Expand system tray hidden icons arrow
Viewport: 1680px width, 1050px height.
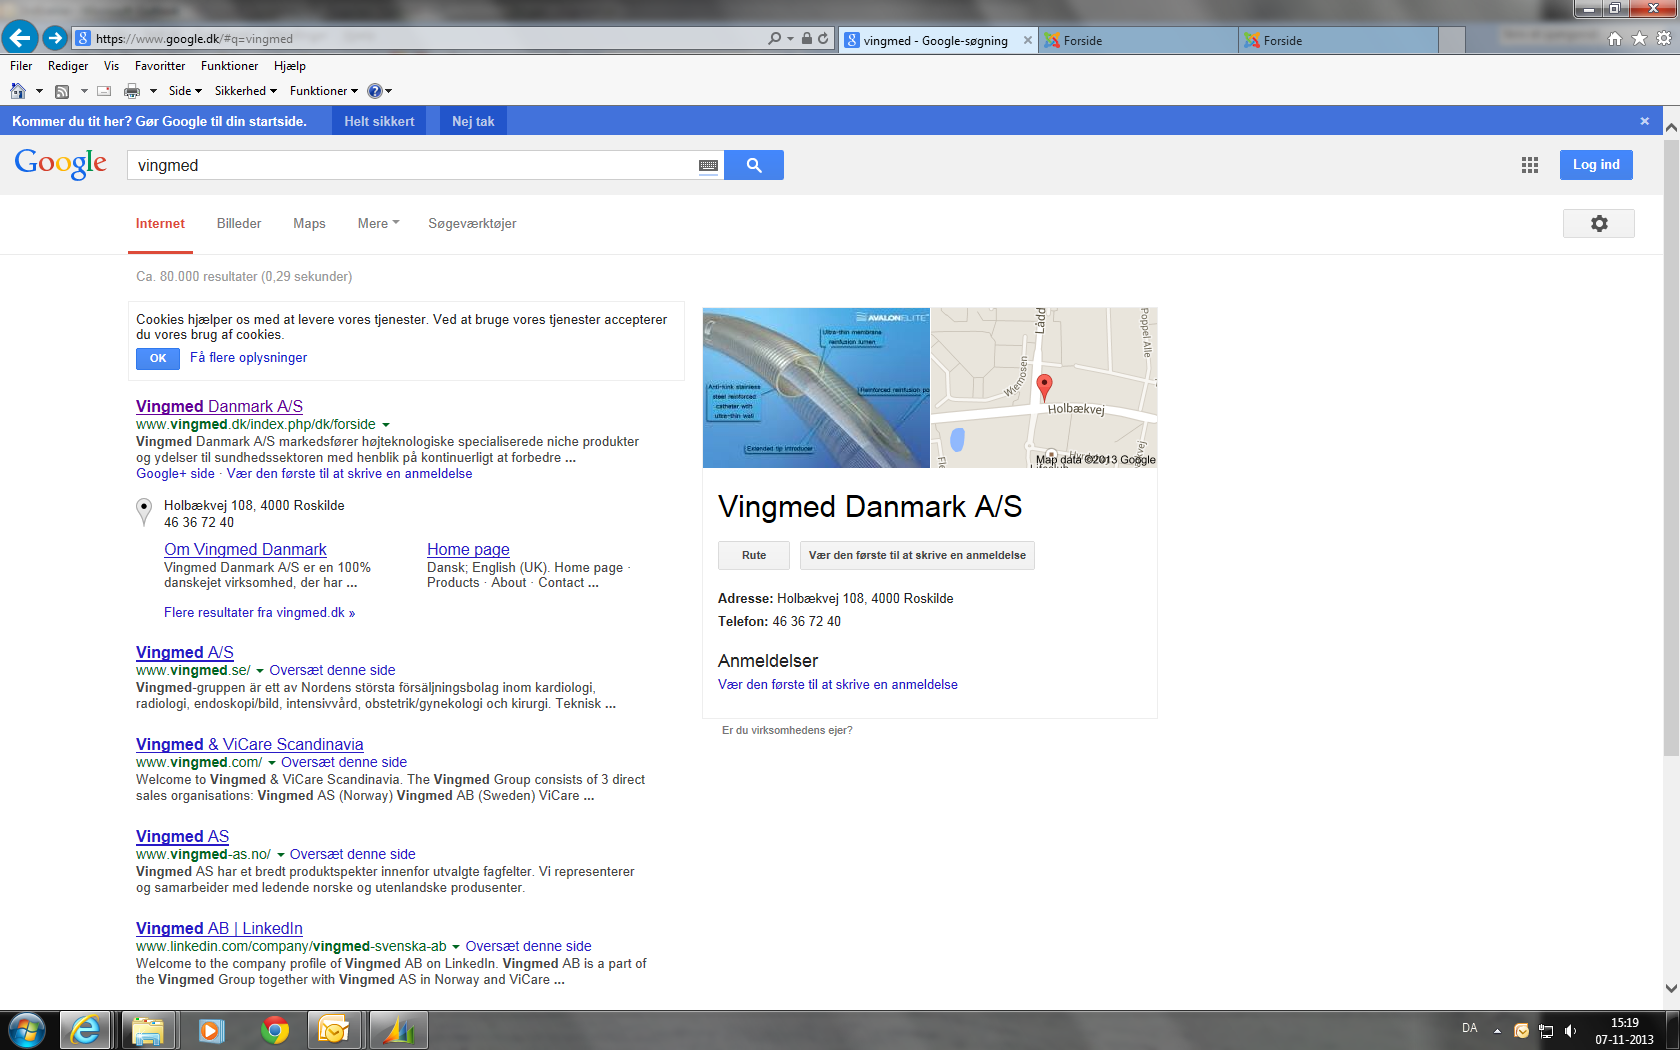point(1497,1030)
